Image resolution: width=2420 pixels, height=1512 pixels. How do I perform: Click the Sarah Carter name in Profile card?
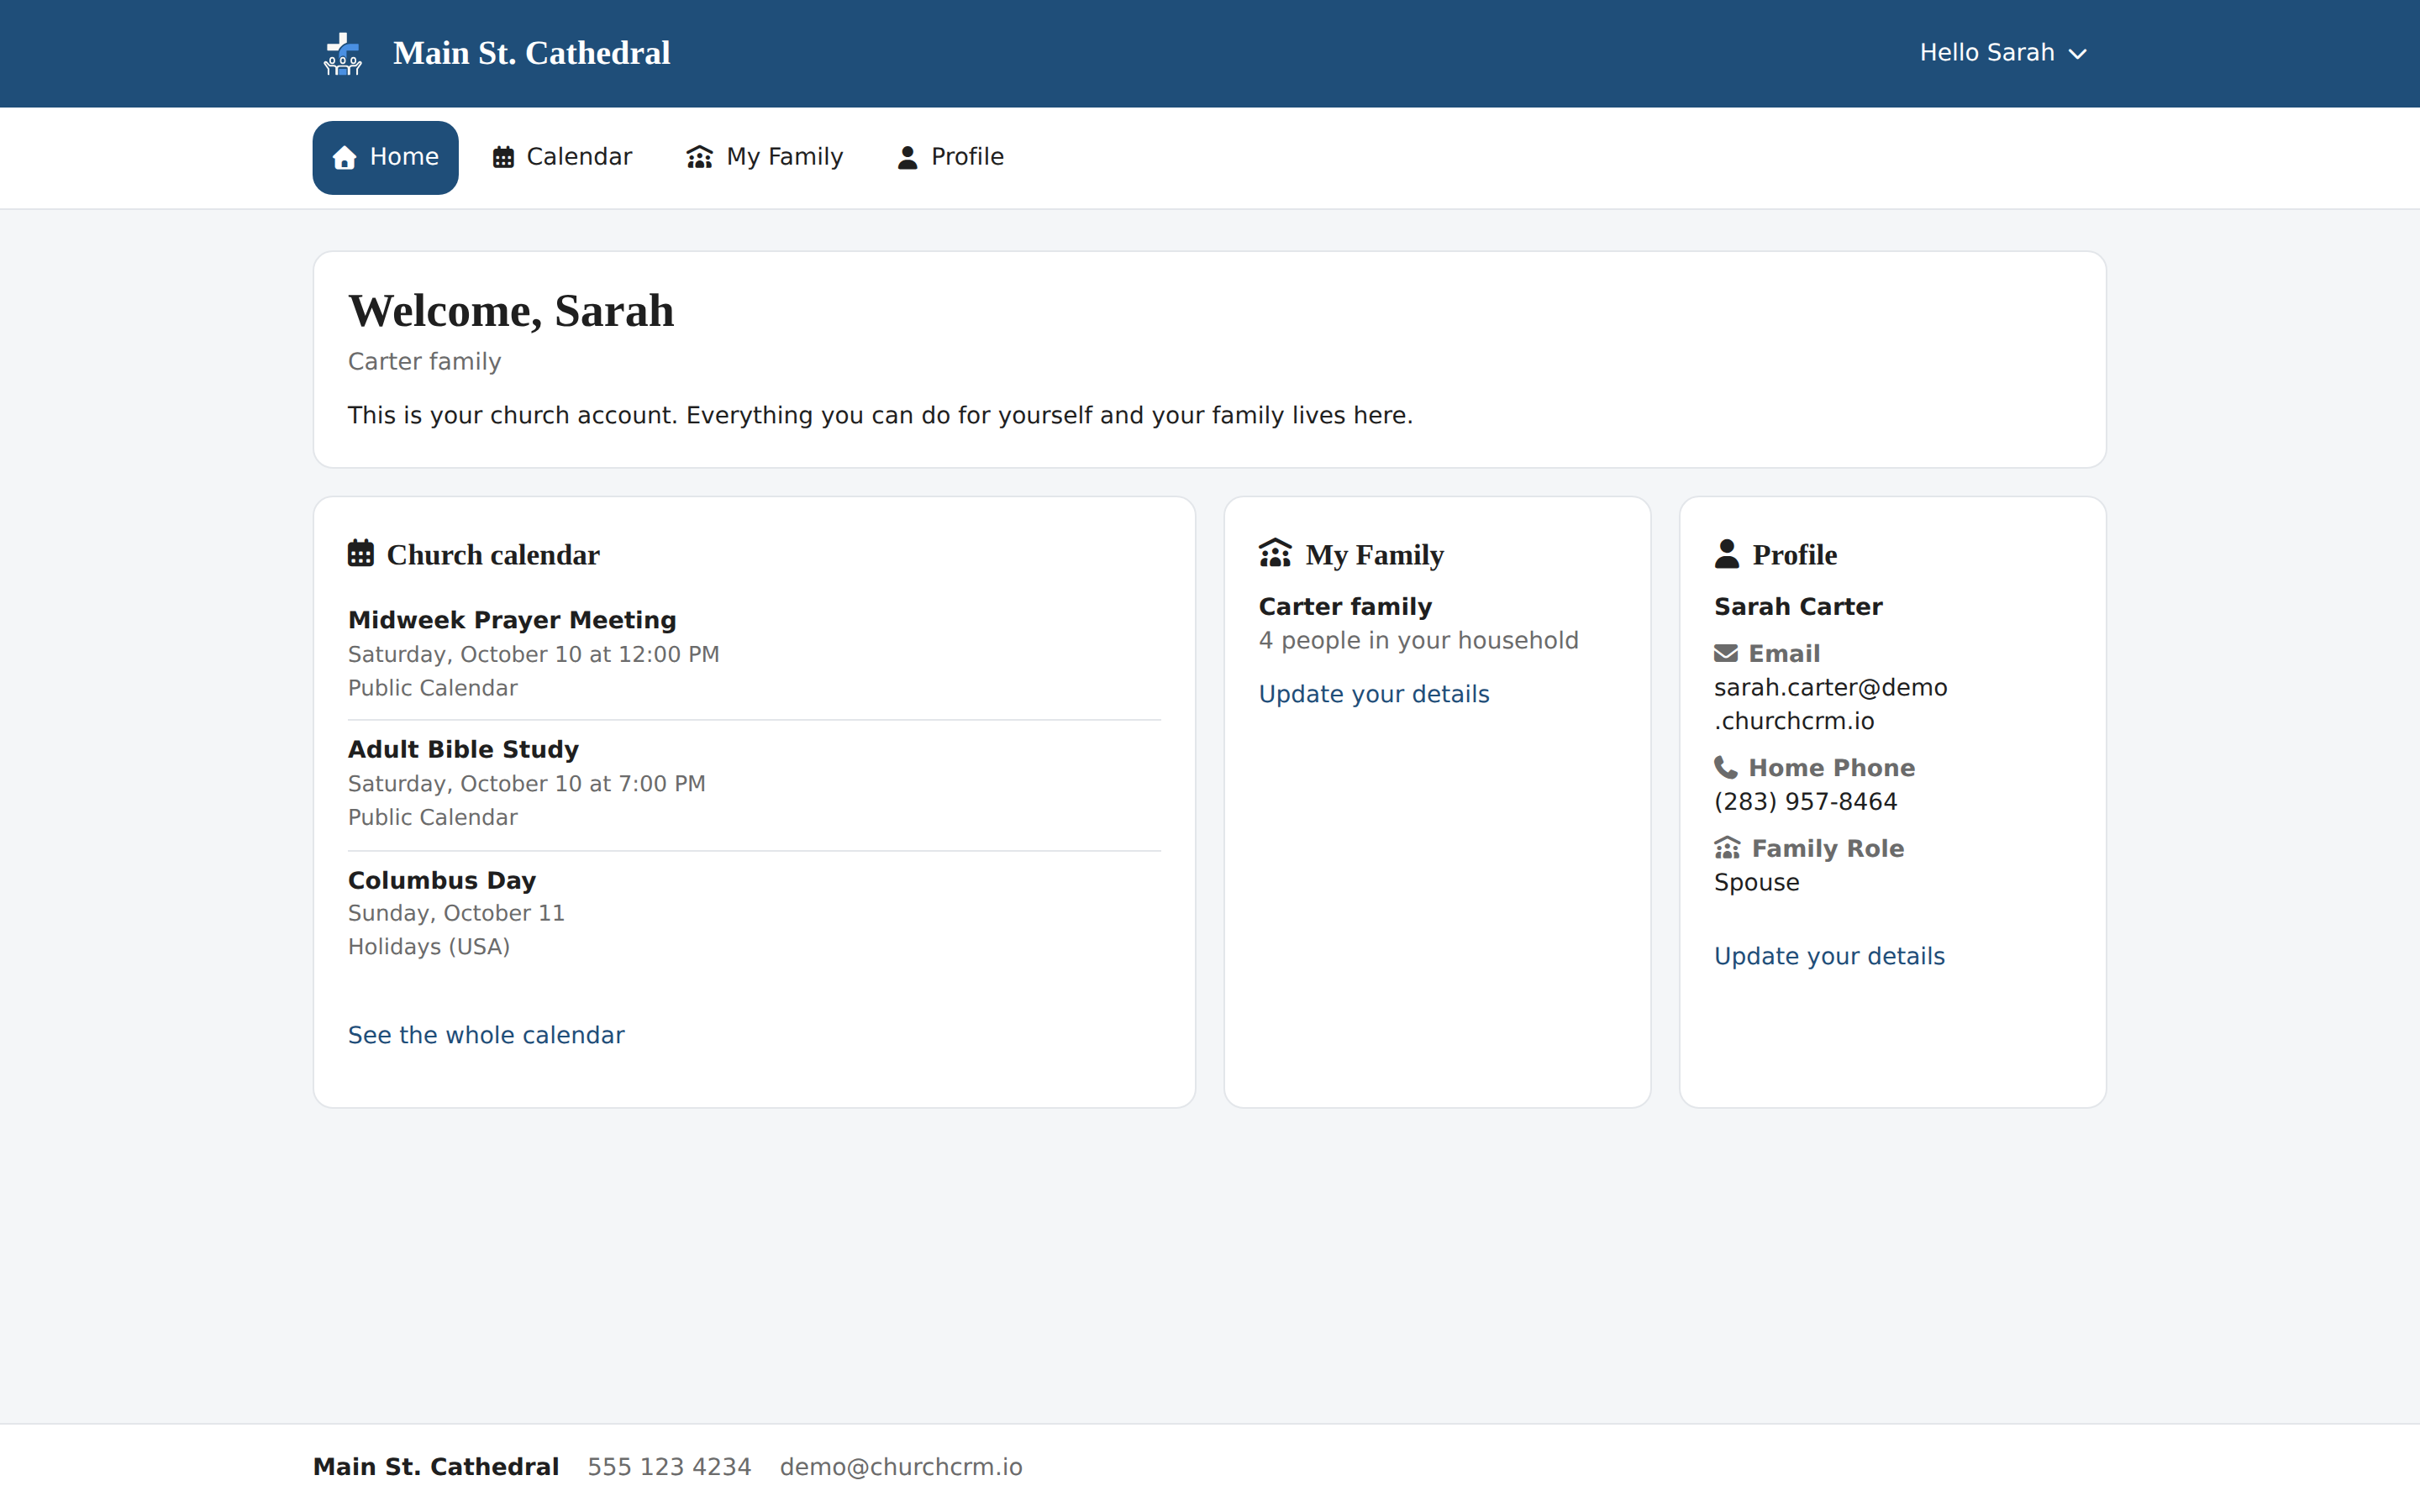pos(1798,606)
